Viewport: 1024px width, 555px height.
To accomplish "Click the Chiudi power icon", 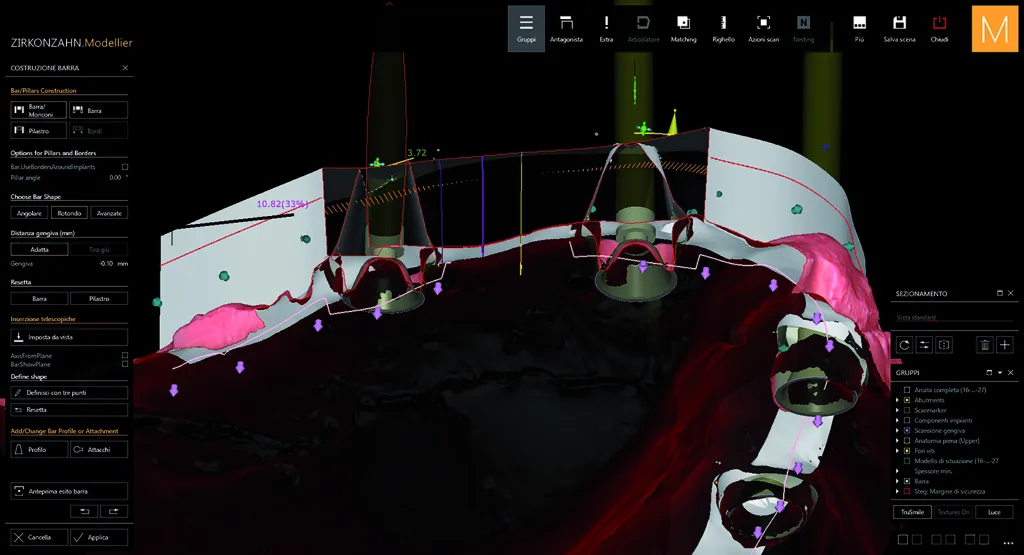I will (939, 28).
